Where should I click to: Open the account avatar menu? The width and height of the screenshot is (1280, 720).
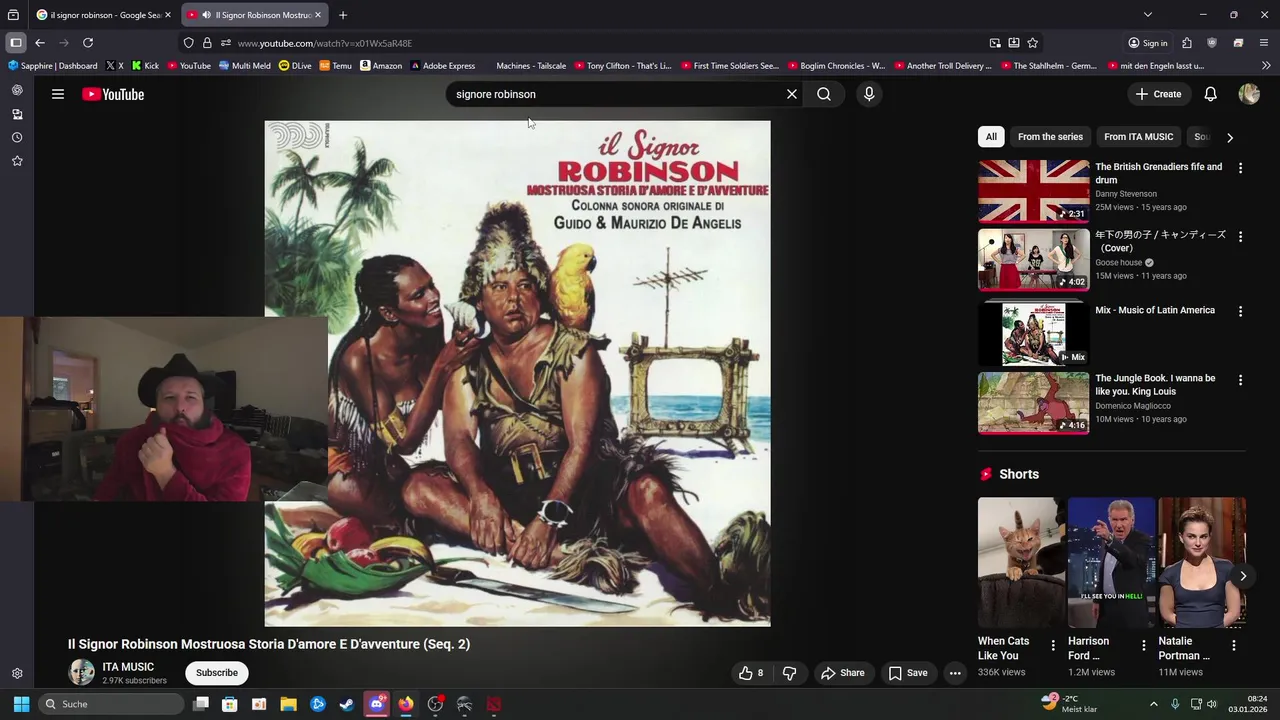pos(1249,94)
